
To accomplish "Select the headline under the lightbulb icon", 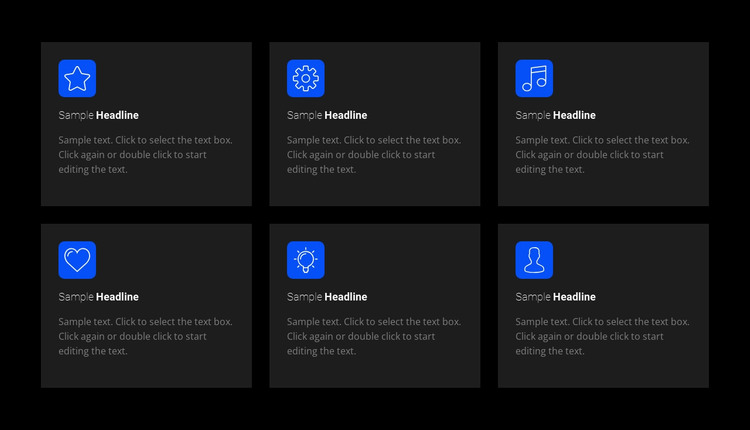I will [327, 297].
